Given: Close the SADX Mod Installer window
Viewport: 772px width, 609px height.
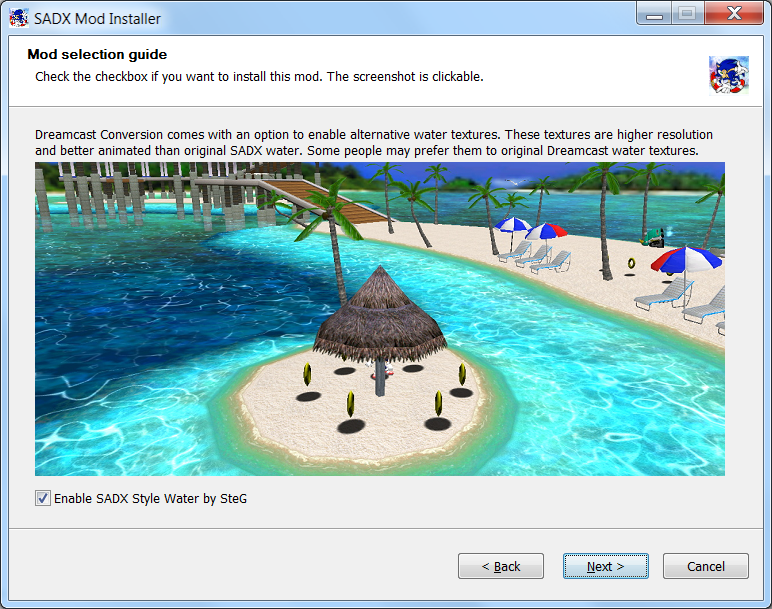Looking at the screenshot, I should [734, 13].
